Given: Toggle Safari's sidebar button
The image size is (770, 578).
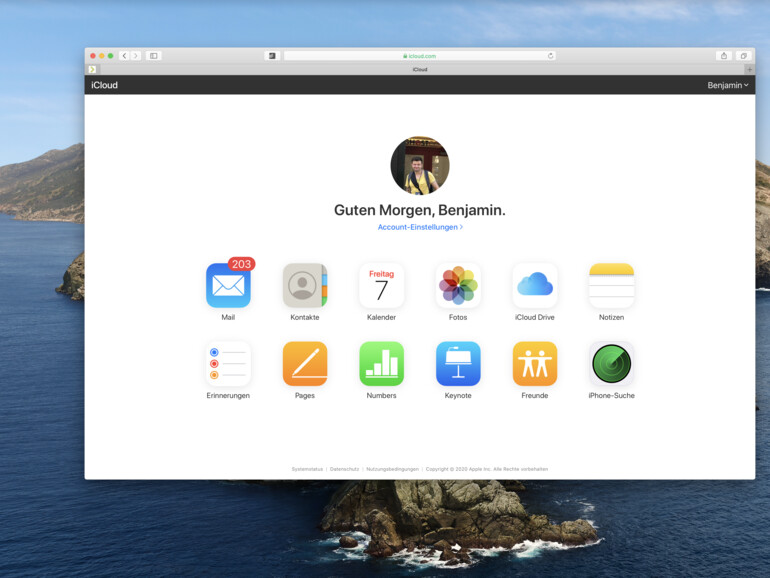Looking at the screenshot, I should 154,56.
